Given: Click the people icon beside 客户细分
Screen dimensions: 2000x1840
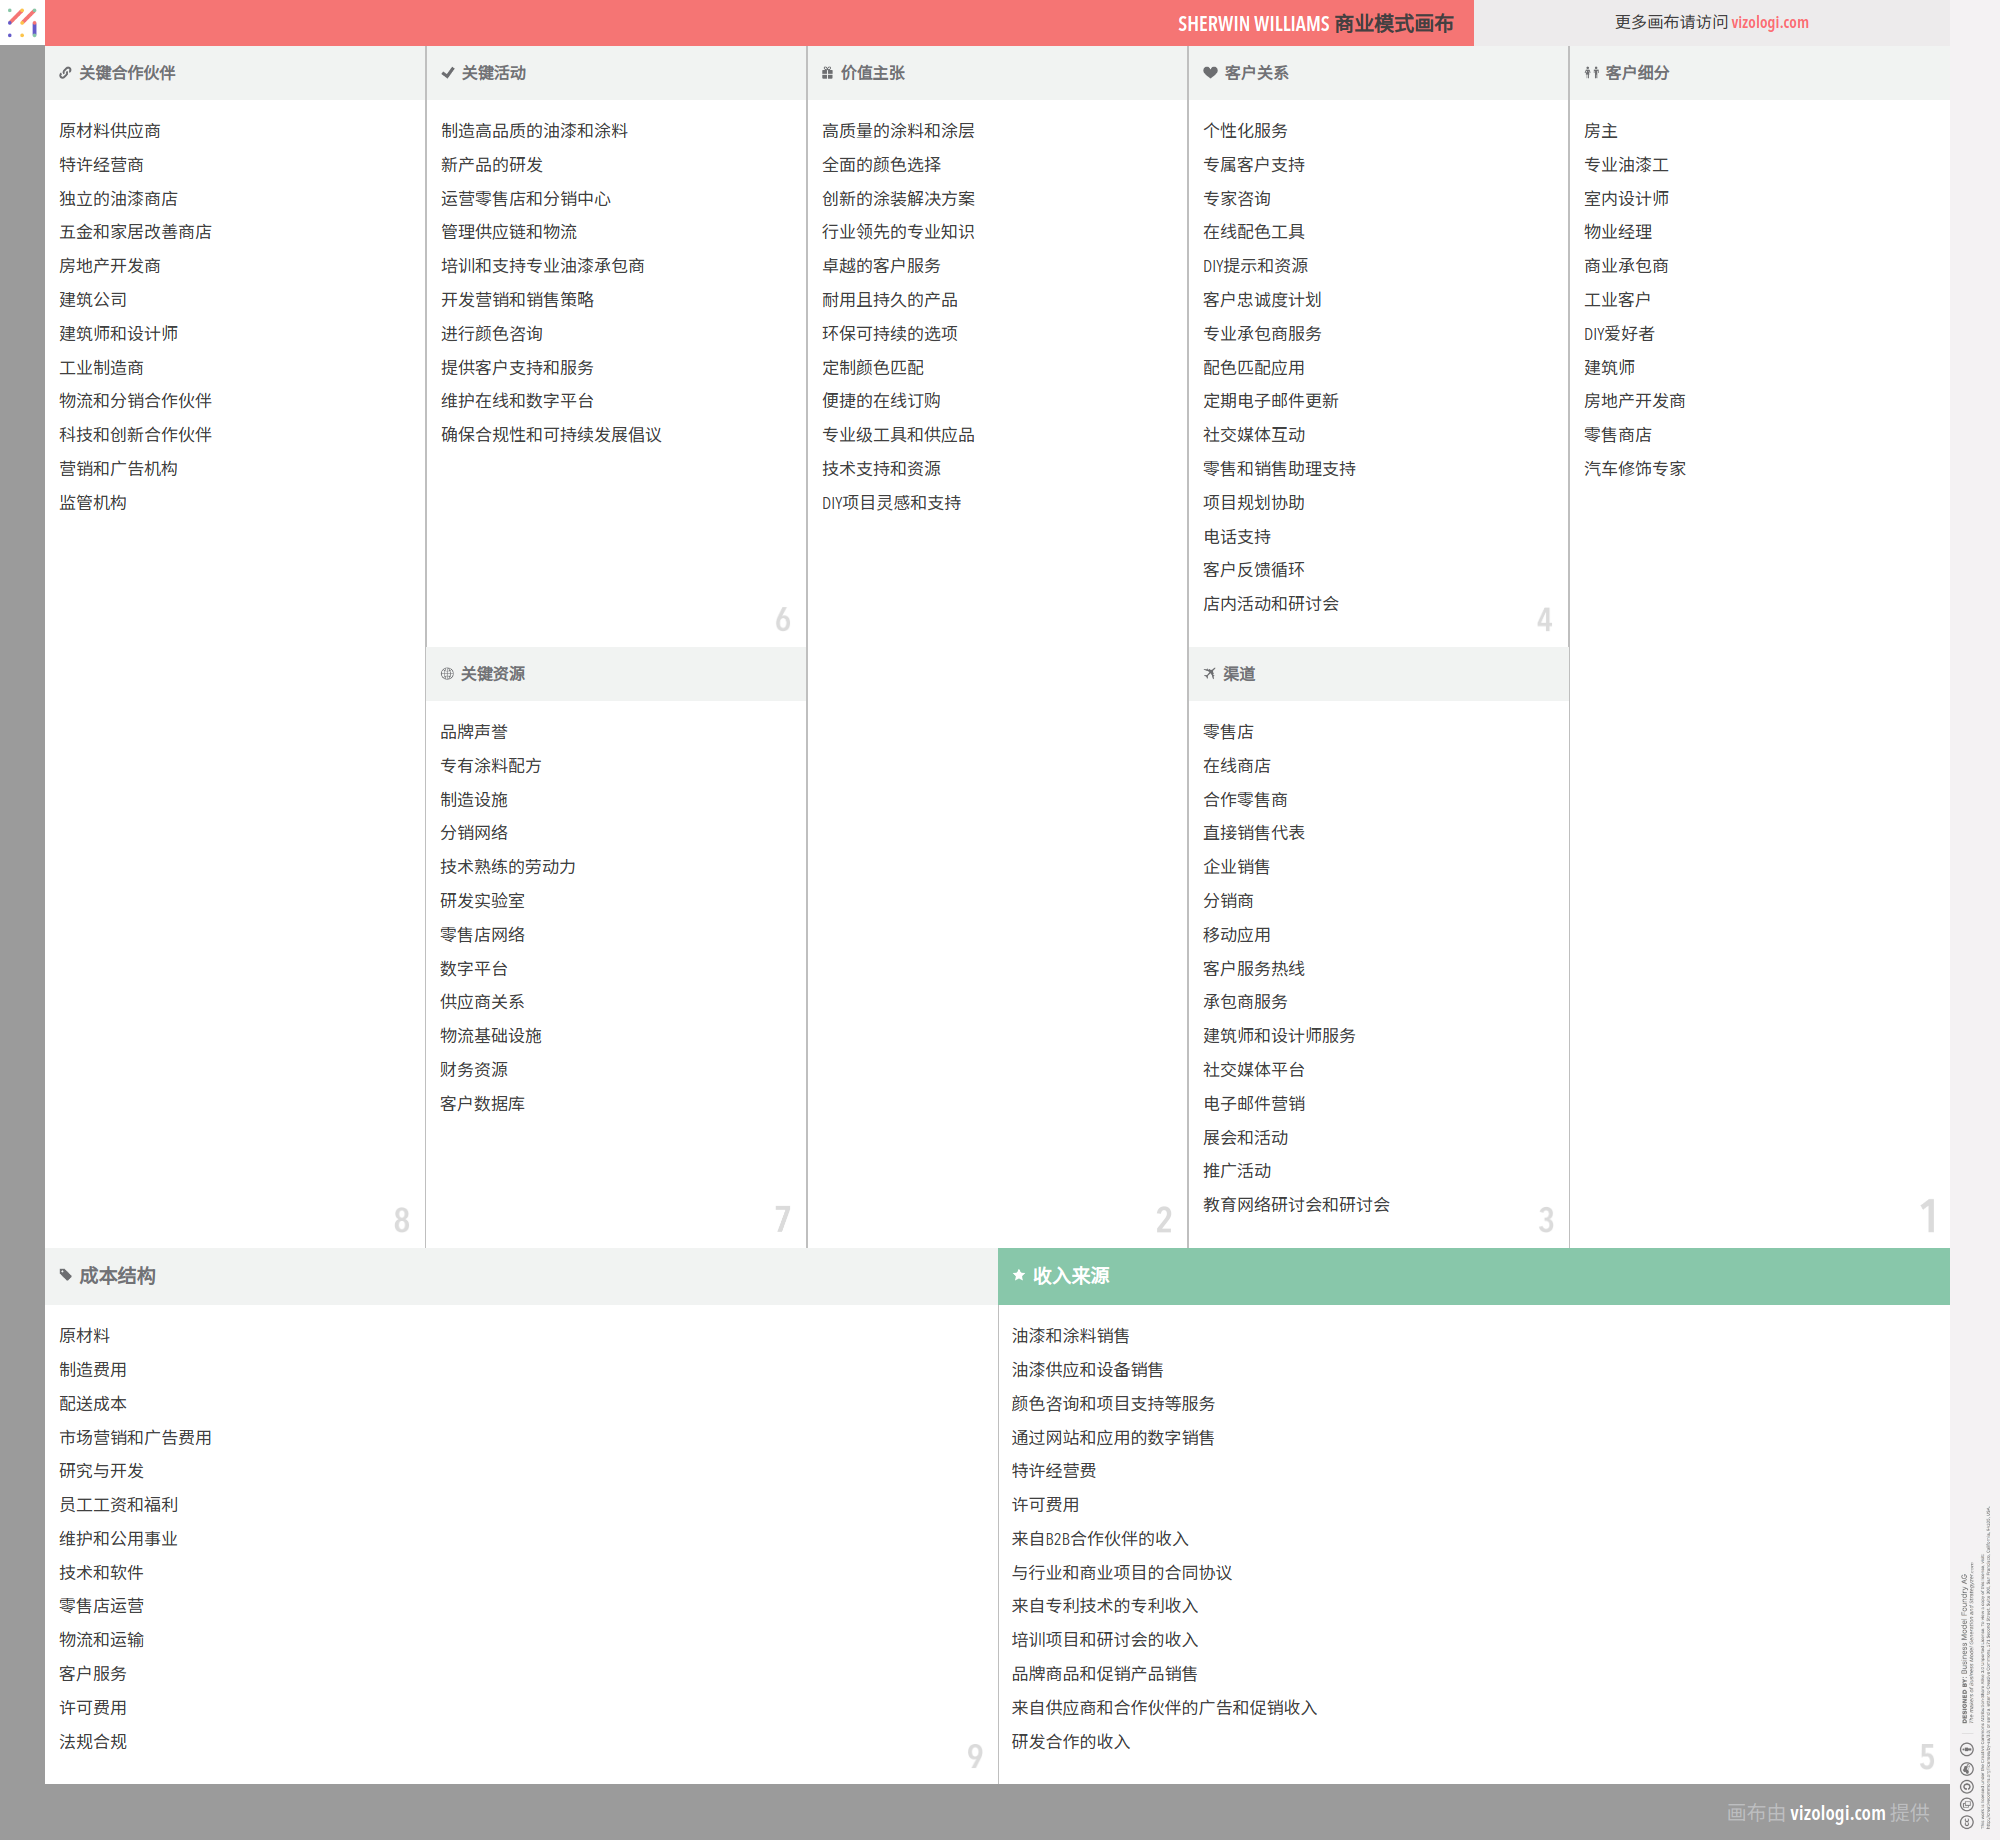Looking at the screenshot, I should coord(1591,73).
